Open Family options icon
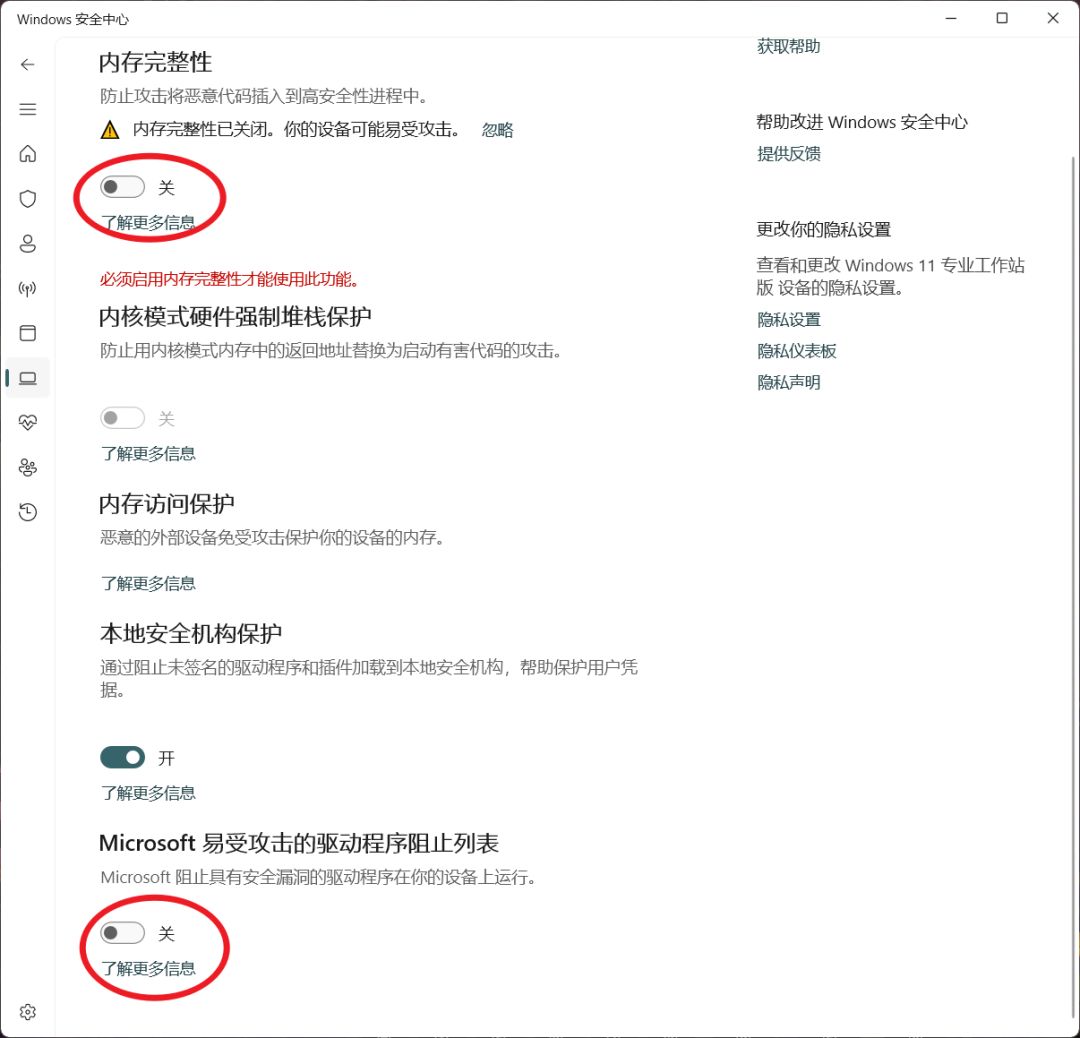Screen dimensions: 1080x1038 point(28,467)
